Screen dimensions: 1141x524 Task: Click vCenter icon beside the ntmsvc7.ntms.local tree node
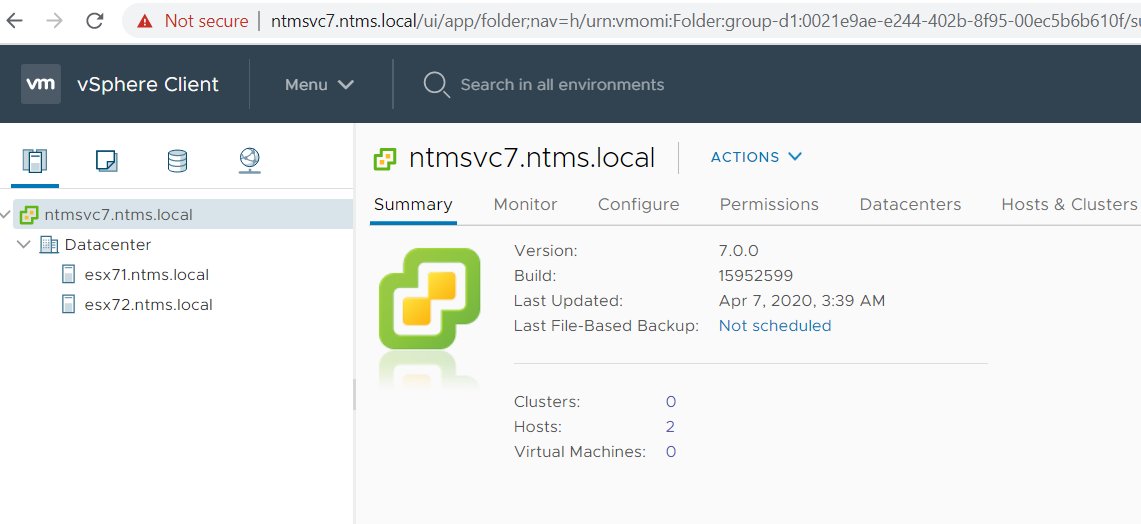(x=28, y=215)
